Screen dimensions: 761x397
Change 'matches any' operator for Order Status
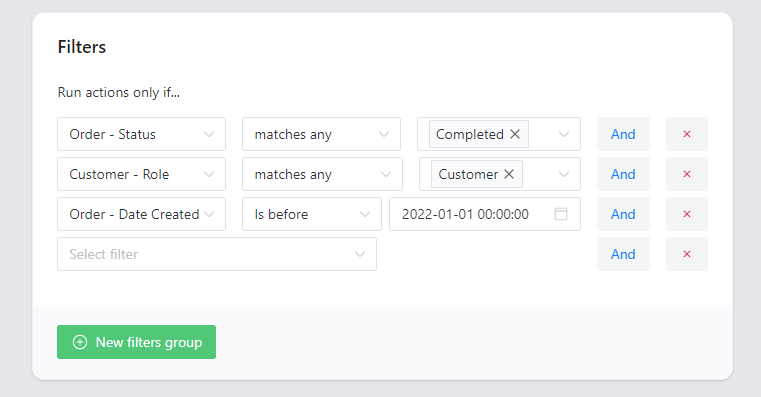321,134
